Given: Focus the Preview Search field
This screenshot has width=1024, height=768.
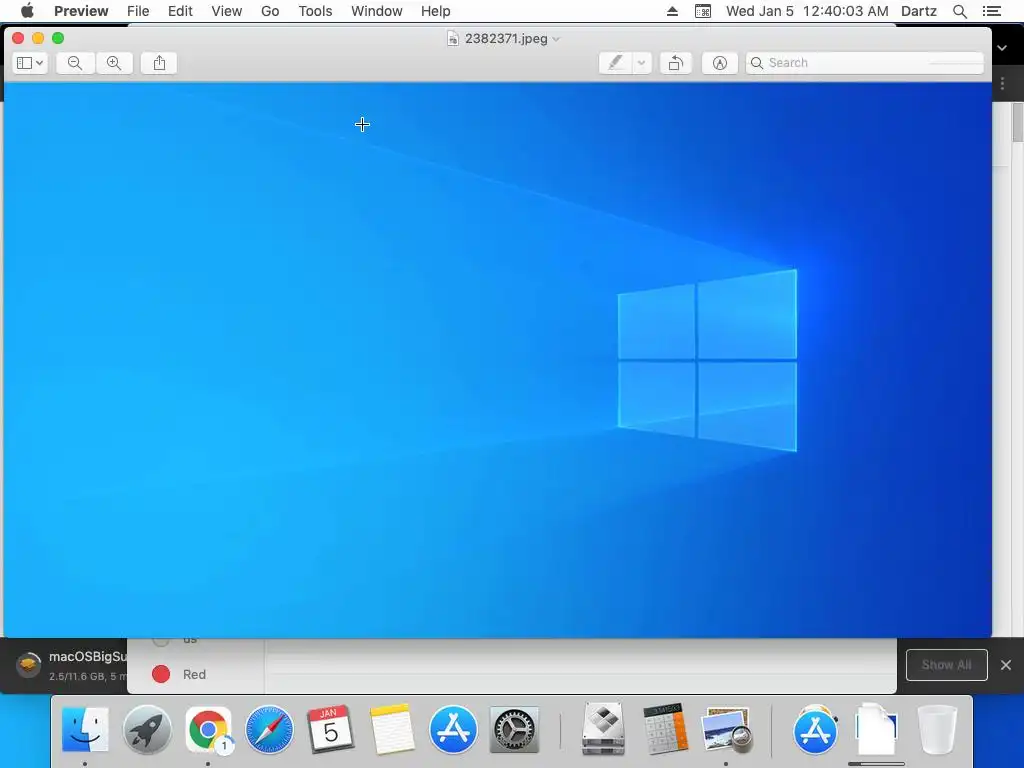Looking at the screenshot, I should pyautogui.click(x=865, y=63).
